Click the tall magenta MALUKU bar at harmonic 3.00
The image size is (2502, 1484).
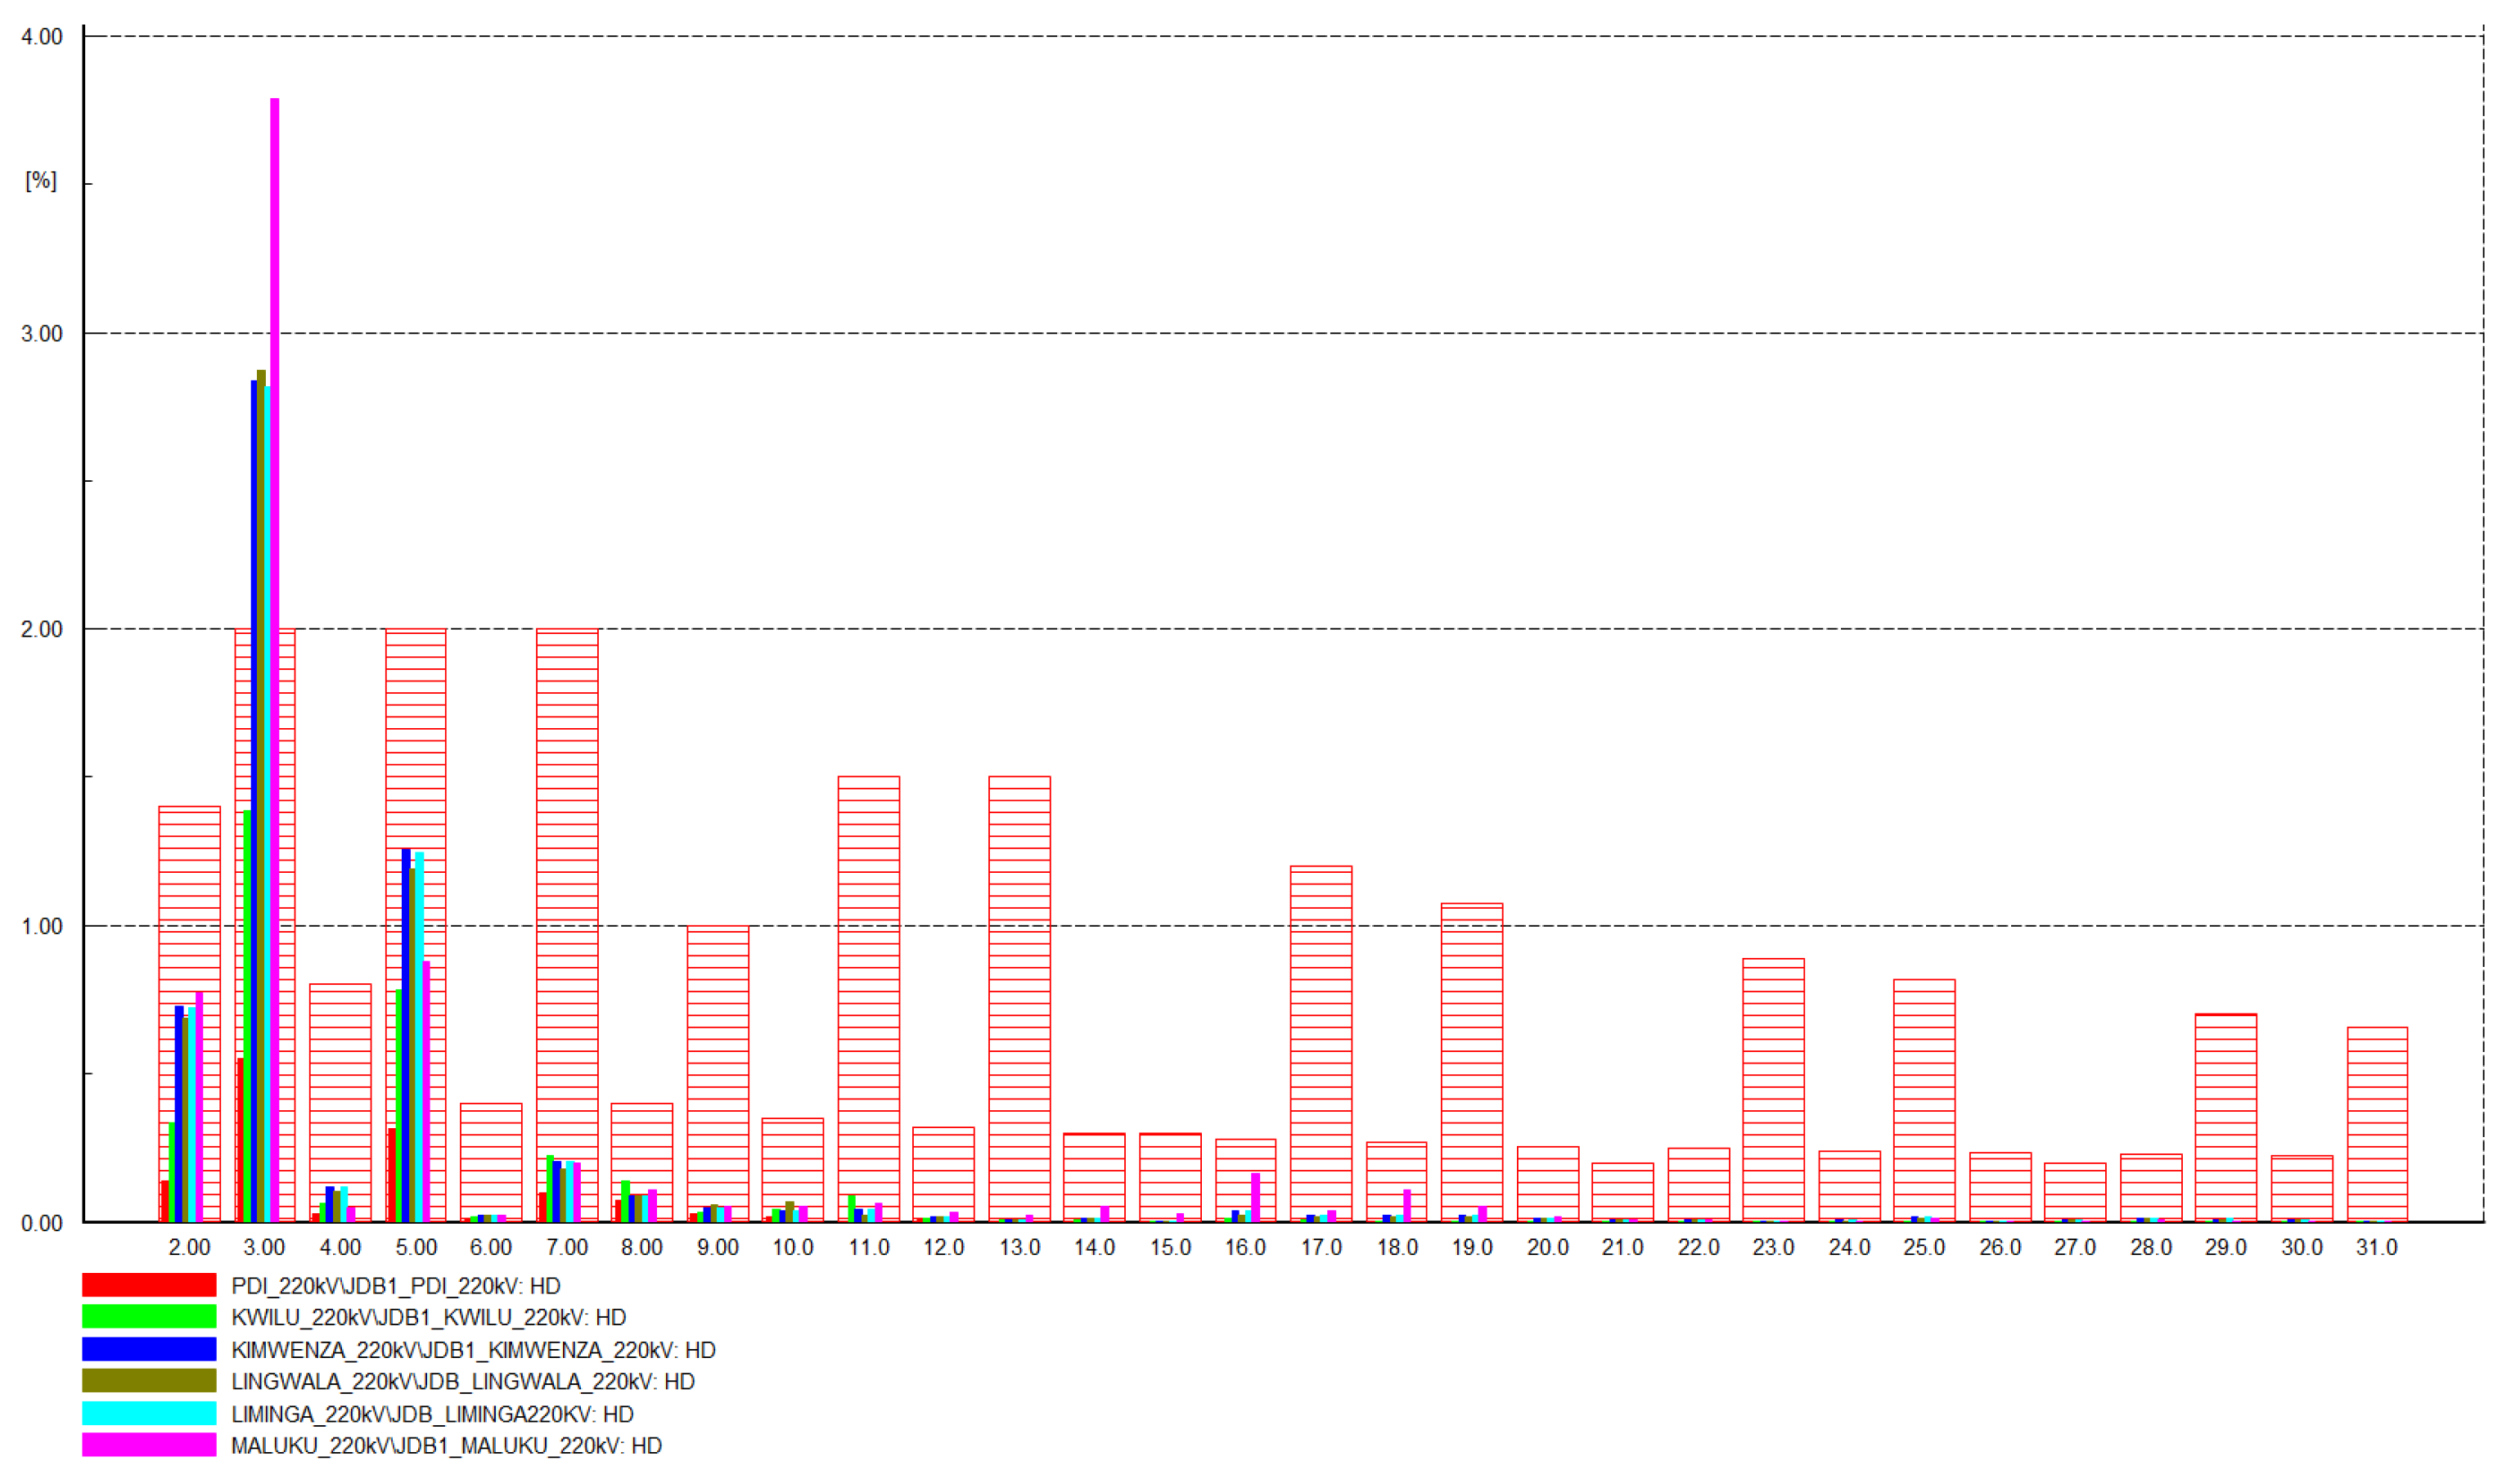coord(275,660)
